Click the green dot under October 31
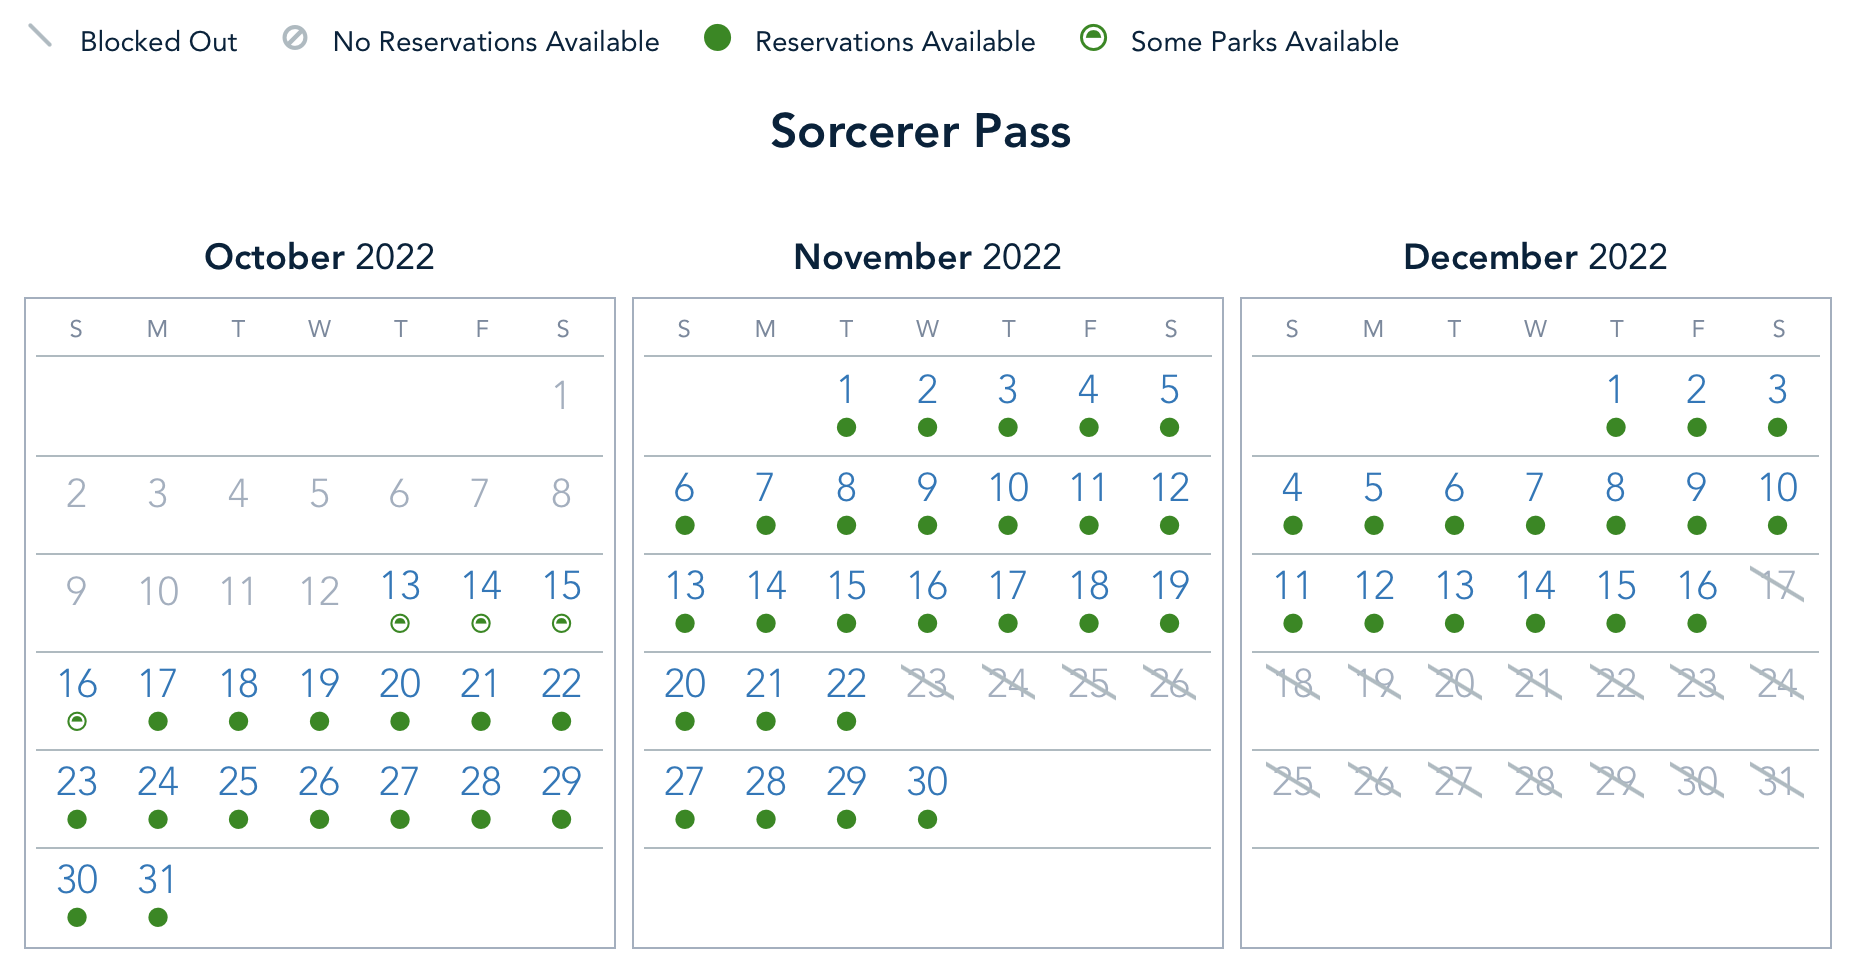Image resolution: width=1857 pixels, height=972 pixels. pos(158,918)
